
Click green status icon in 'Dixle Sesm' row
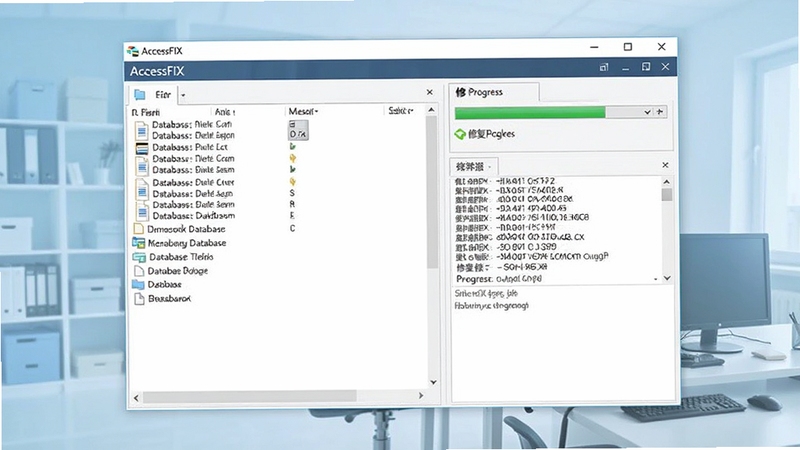coord(293,169)
